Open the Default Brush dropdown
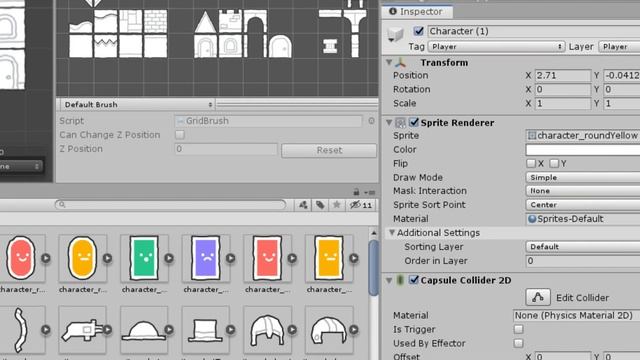The width and height of the screenshot is (640, 360). pyautogui.click(x=138, y=104)
